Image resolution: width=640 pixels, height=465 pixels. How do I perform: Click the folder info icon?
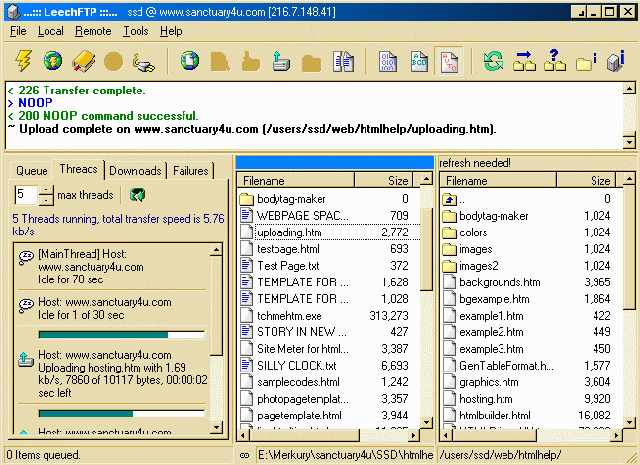pos(586,62)
